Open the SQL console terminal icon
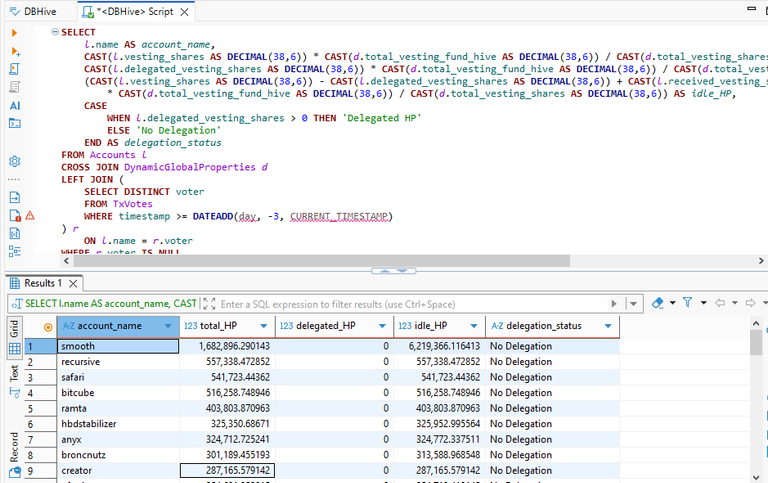This screenshot has width=768, height=483. [x=15, y=123]
